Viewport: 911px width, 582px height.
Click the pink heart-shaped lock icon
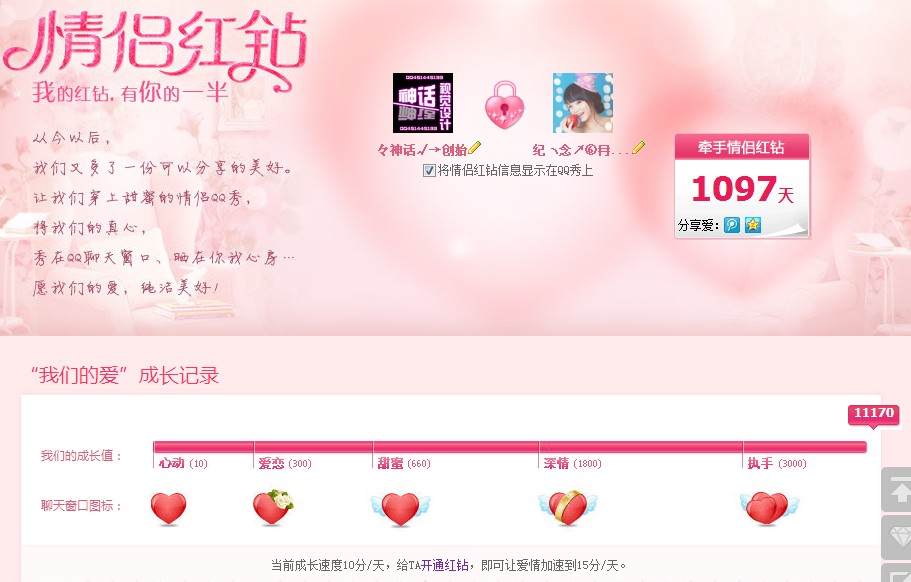tap(504, 105)
